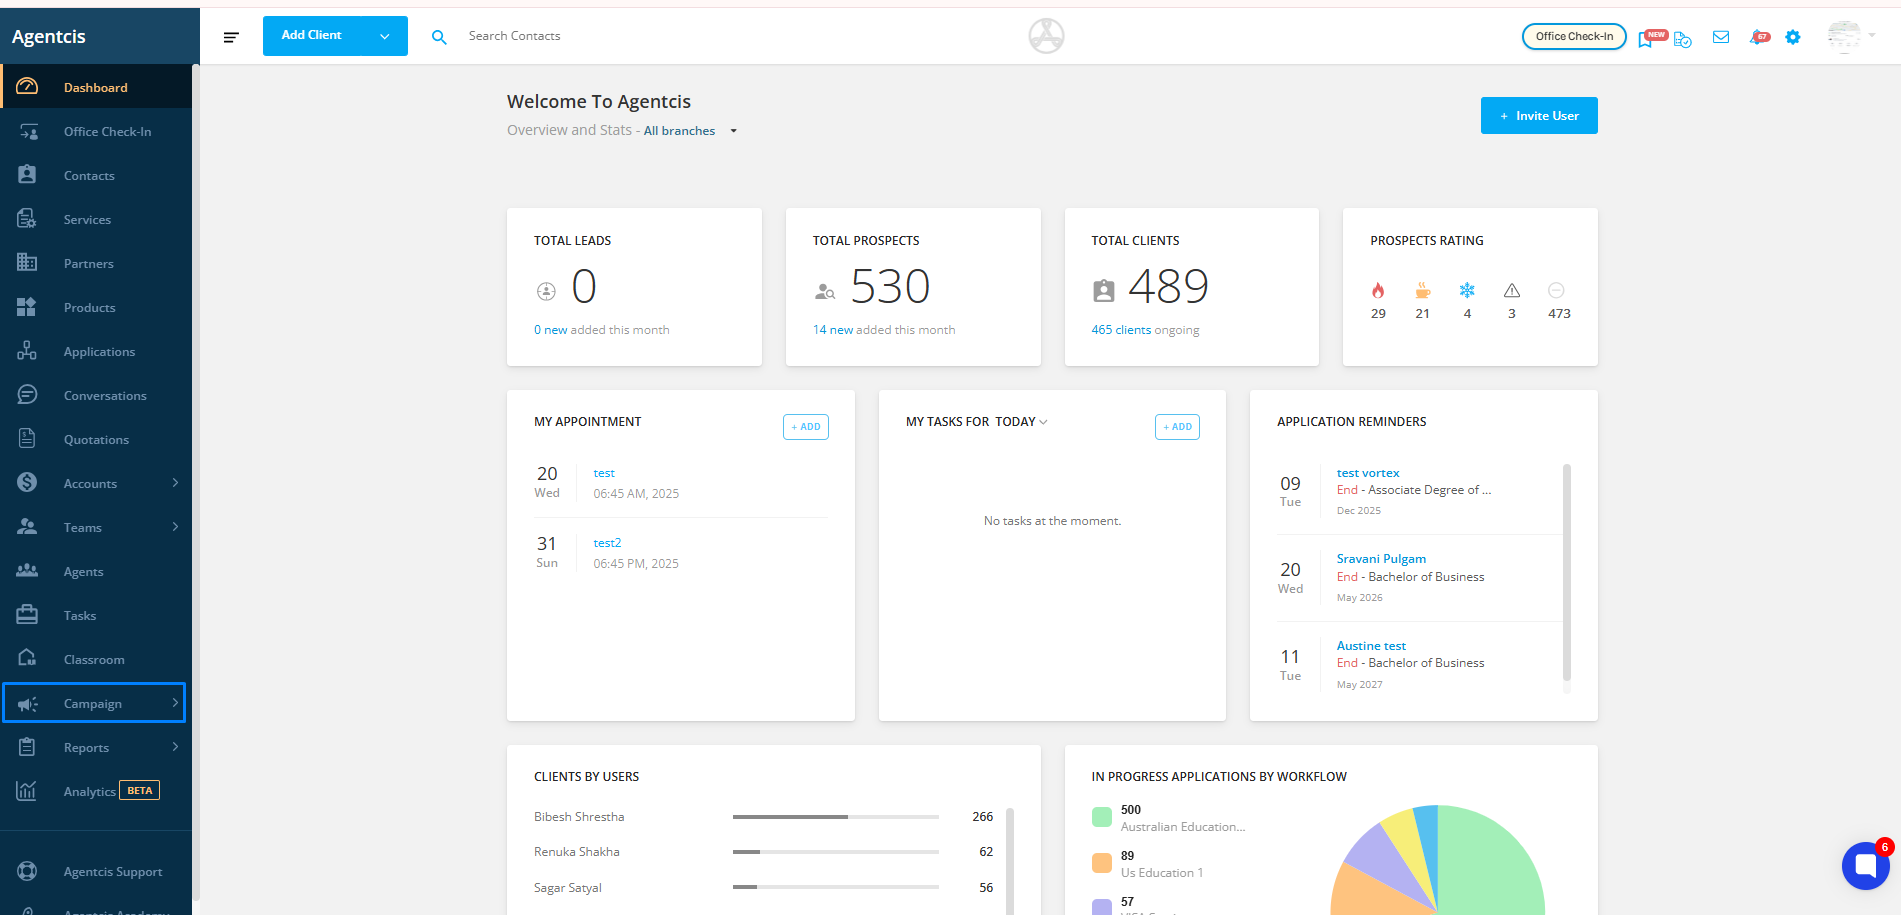Click the Clients By Users scrollbar
Viewport: 1901px width, 915px height.
pyautogui.click(x=1010, y=860)
